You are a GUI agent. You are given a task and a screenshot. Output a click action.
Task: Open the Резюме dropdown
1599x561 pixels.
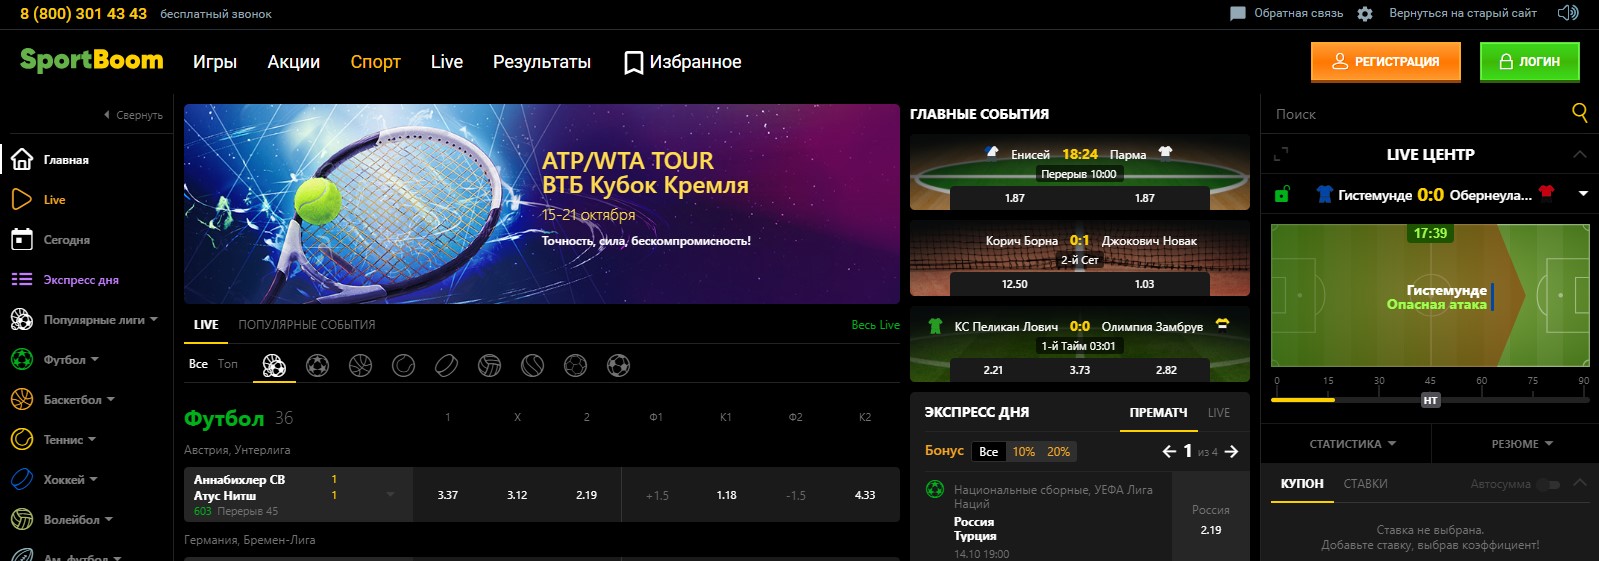click(x=1522, y=444)
